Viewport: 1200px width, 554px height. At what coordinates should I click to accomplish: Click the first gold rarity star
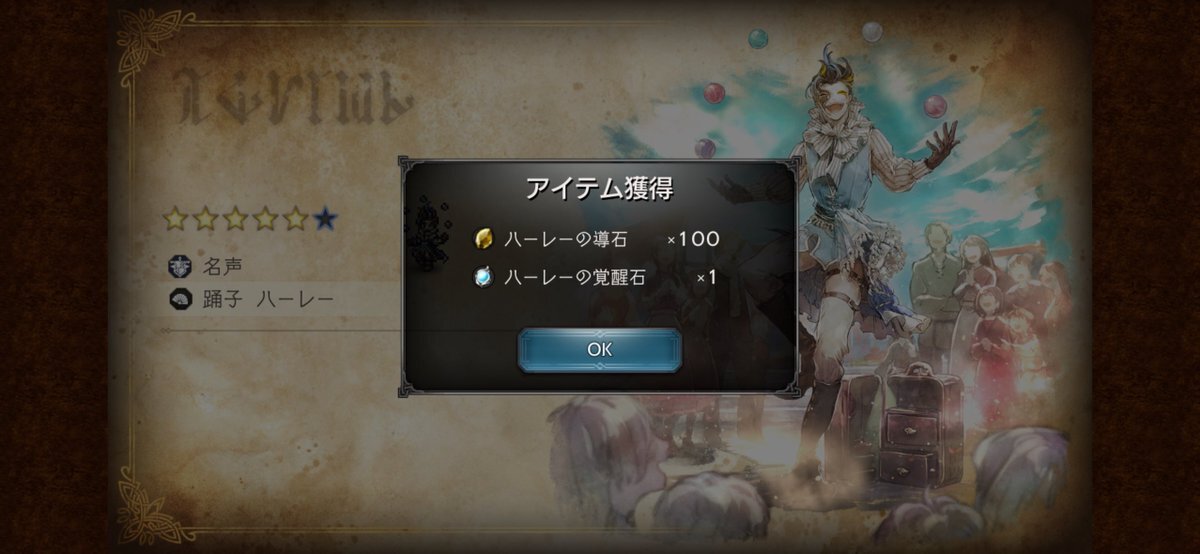click(x=175, y=219)
